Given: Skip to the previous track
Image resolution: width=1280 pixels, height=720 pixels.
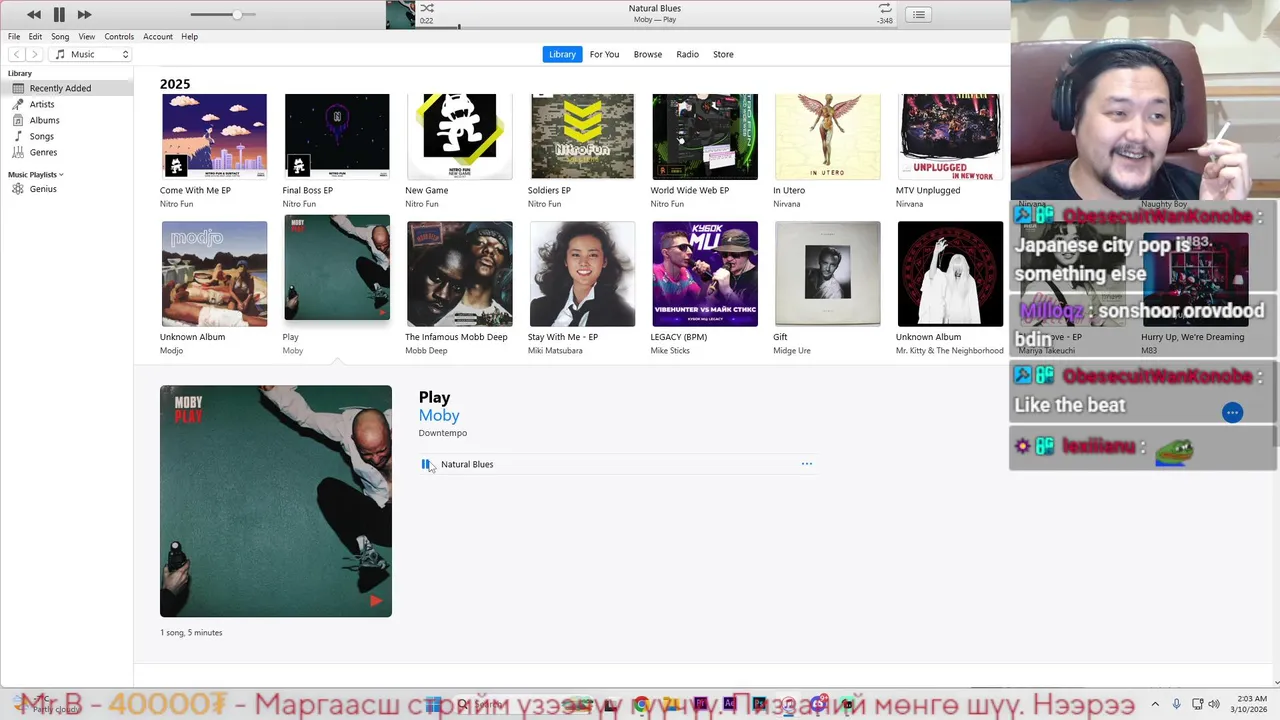Looking at the screenshot, I should (x=34, y=14).
